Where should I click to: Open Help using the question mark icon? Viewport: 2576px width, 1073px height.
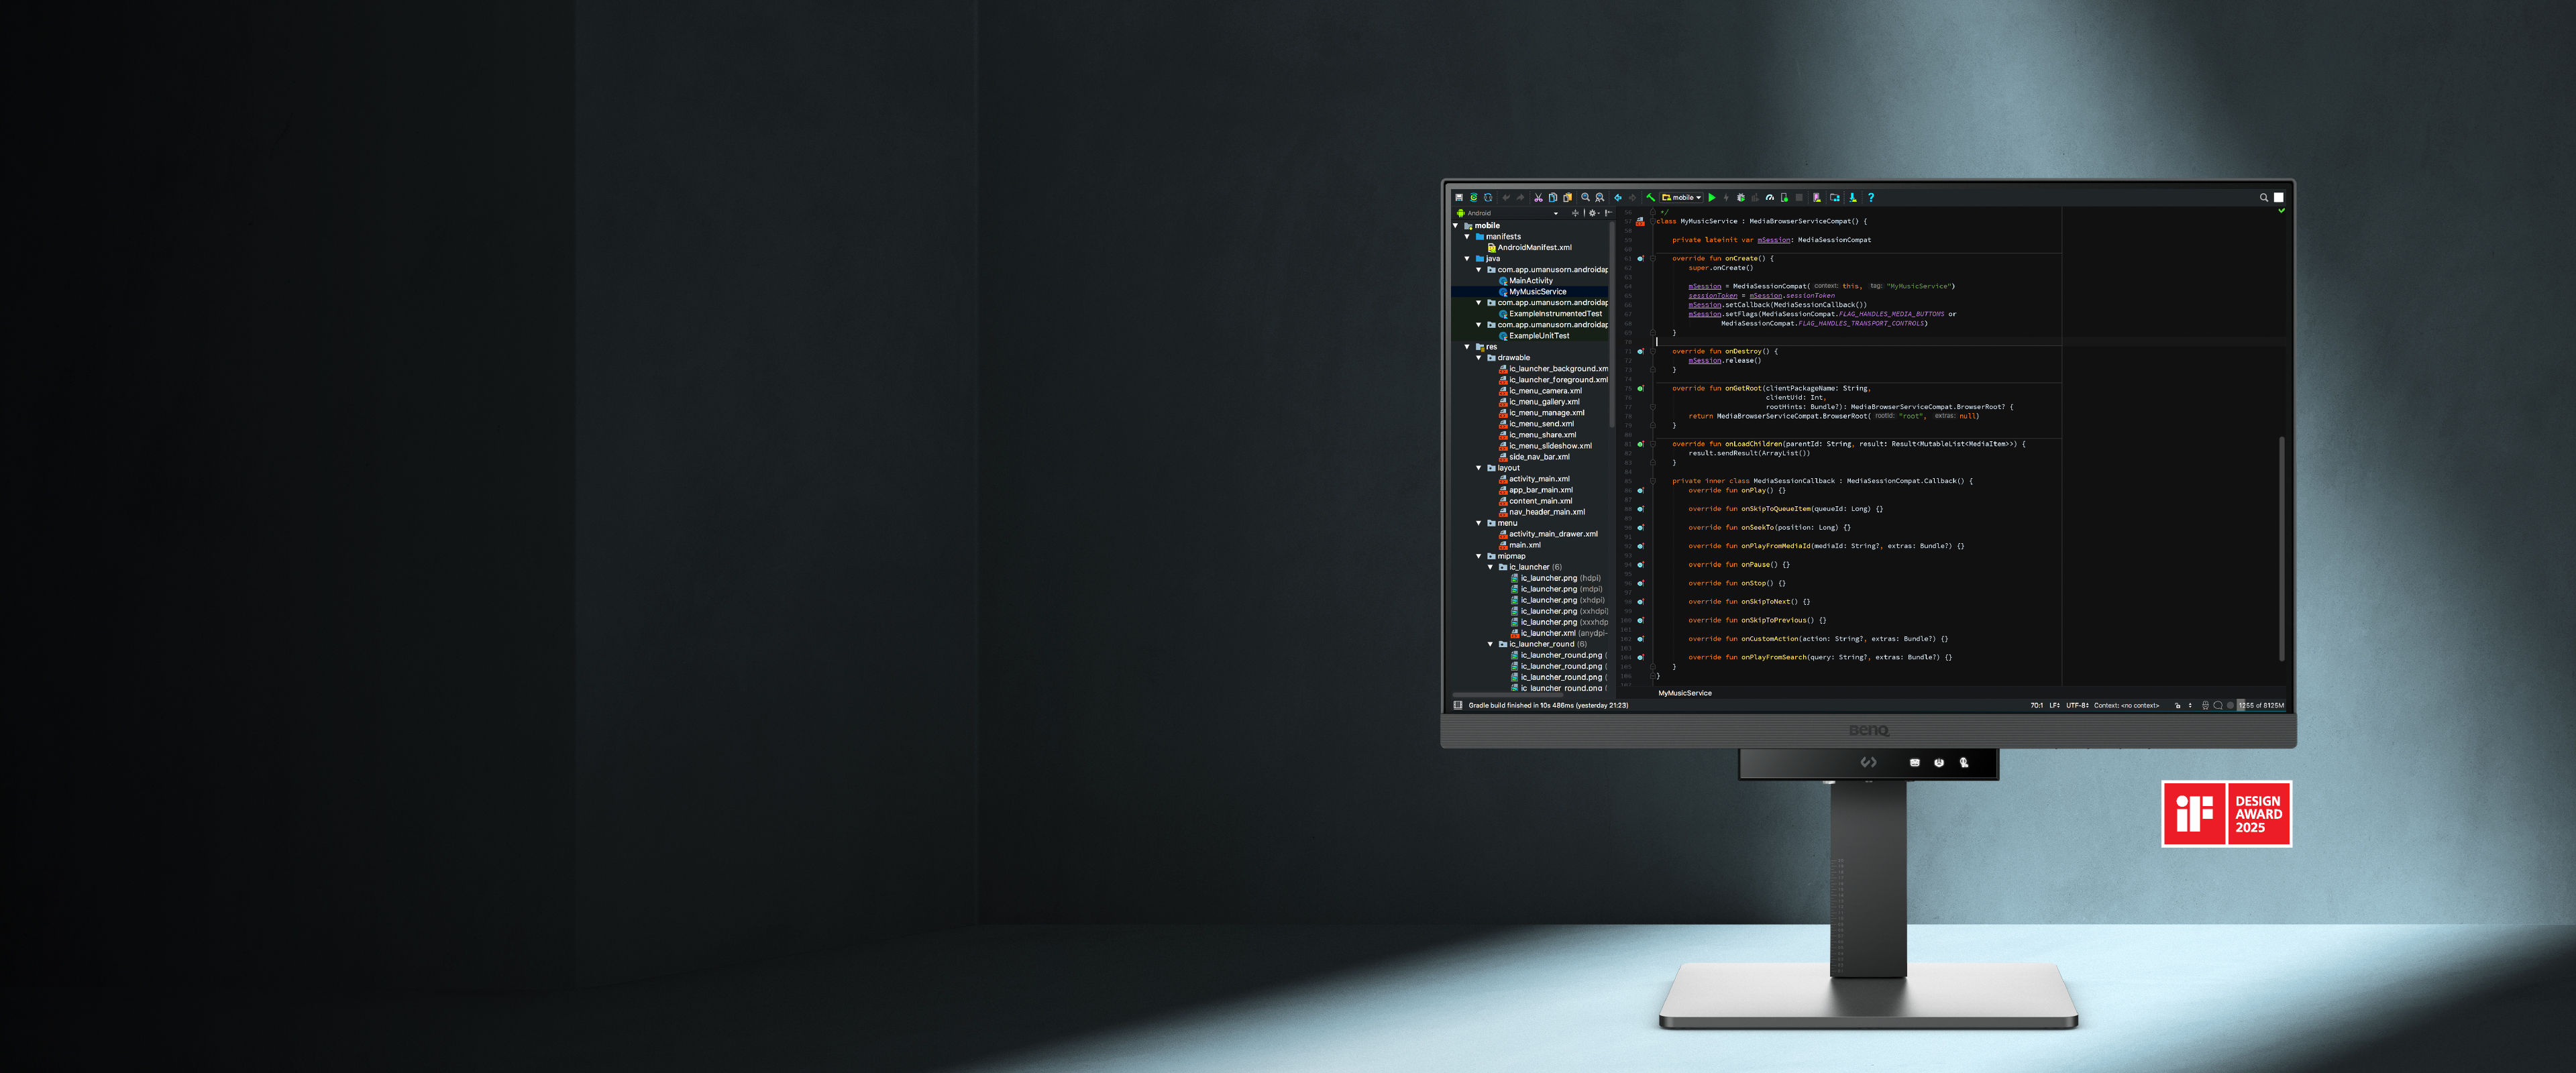pyautogui.click(x=1872, y=197)
